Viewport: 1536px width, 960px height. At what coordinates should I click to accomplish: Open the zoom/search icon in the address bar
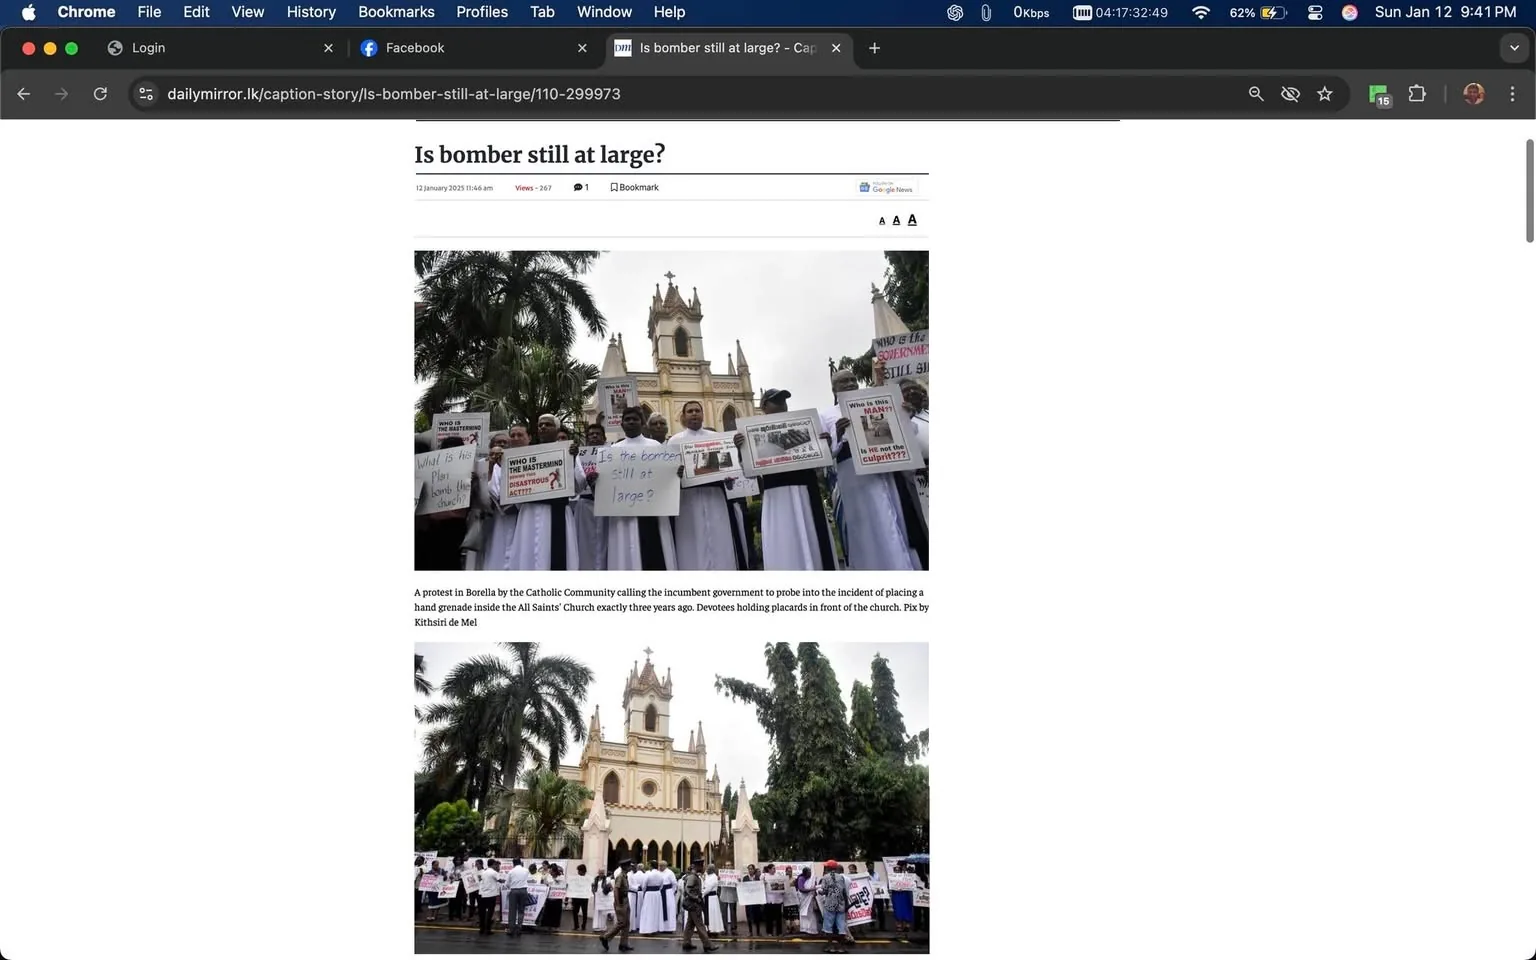pyautogui.click(x=1255, y=93)
